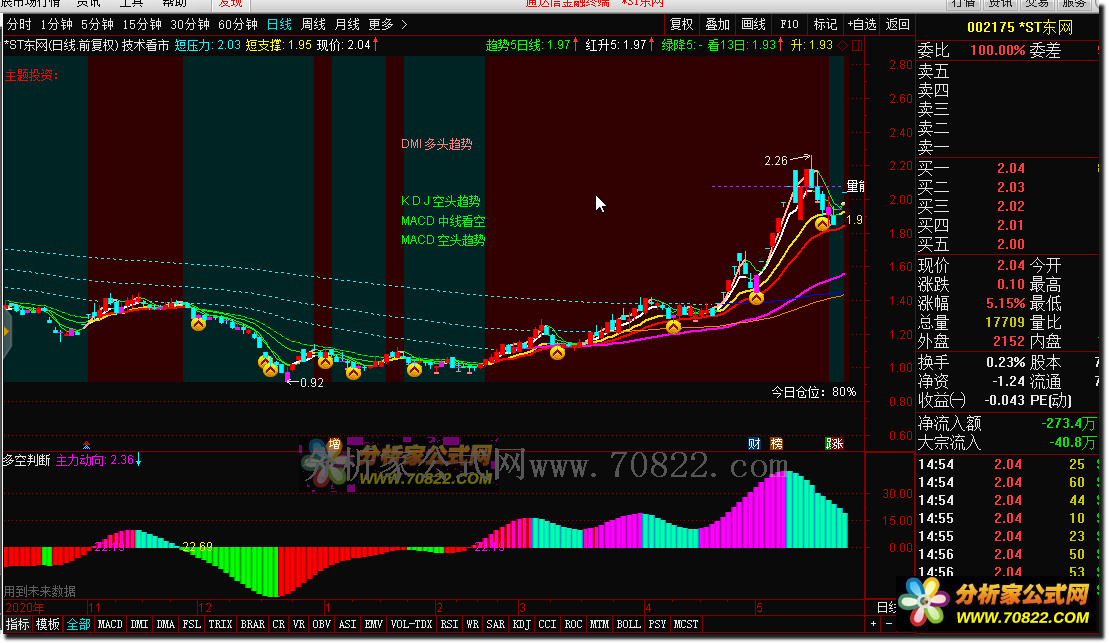Select the 1分钟 period
This screenshot has height=643, width=1109.
[57, 25]
